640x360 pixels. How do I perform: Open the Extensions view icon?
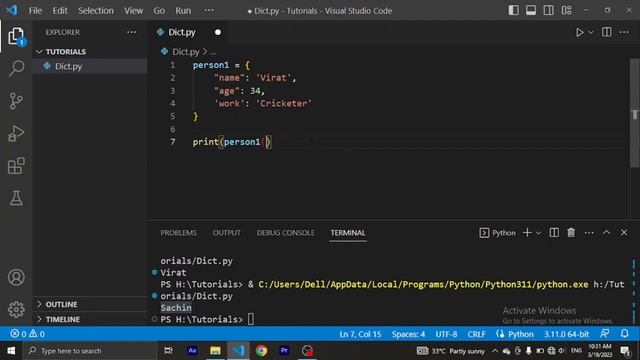tap(16, 166)
